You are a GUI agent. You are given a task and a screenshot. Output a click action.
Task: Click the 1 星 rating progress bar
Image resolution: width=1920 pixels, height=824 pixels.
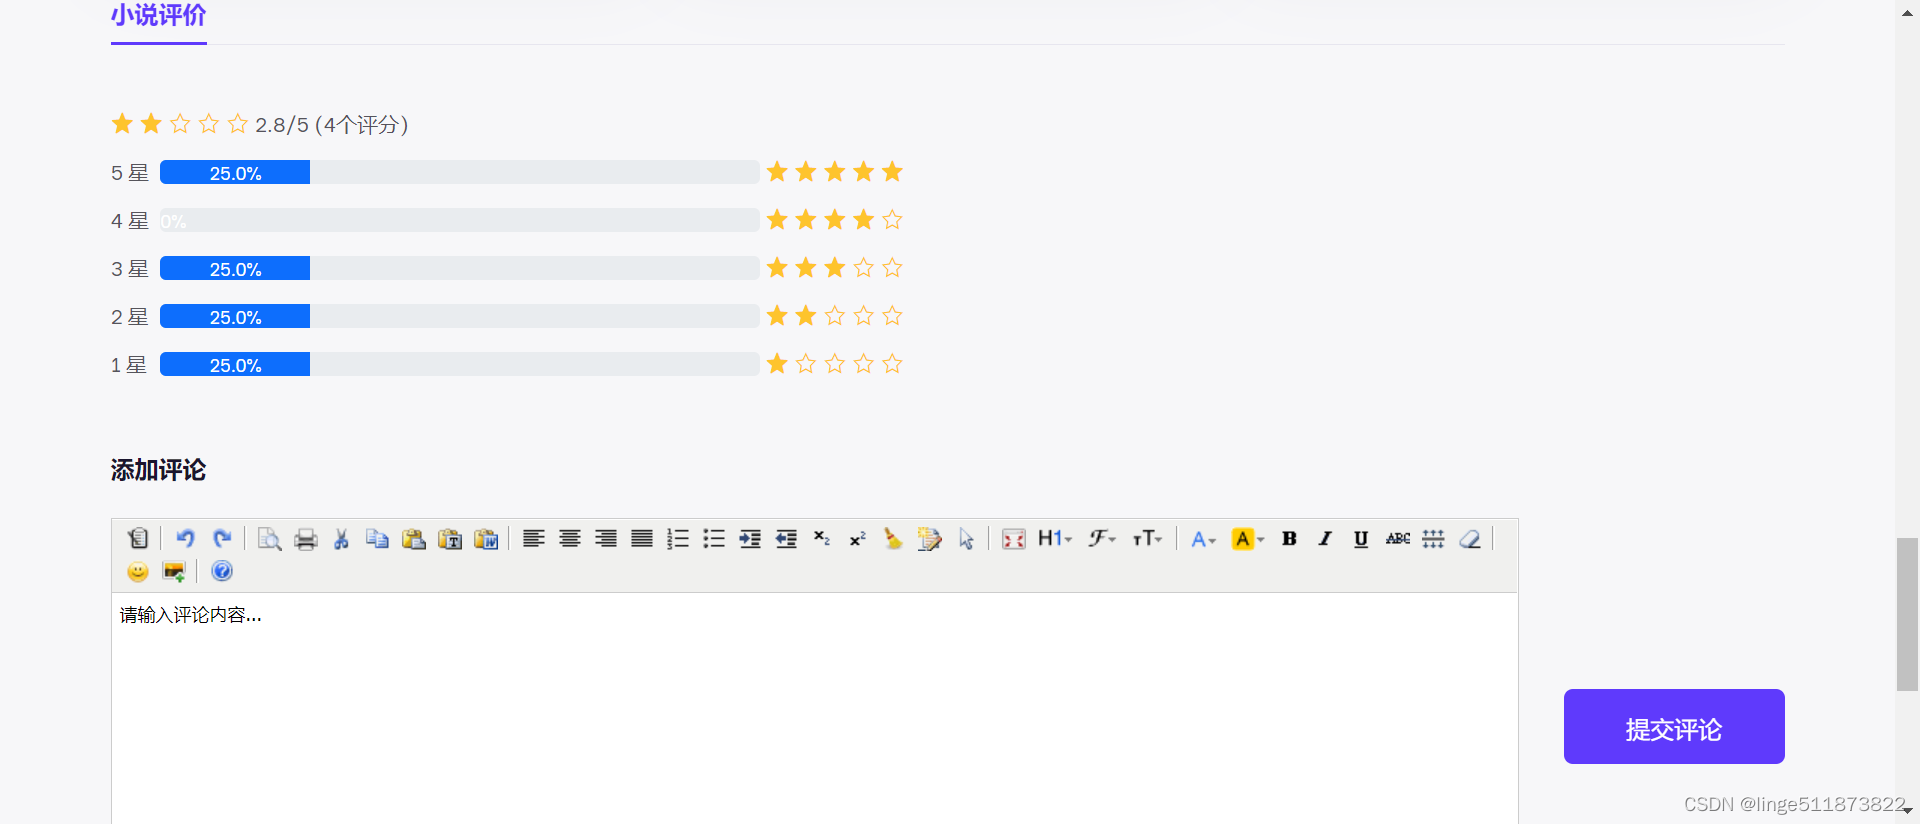pyautogui.click(x=459, y=364)
